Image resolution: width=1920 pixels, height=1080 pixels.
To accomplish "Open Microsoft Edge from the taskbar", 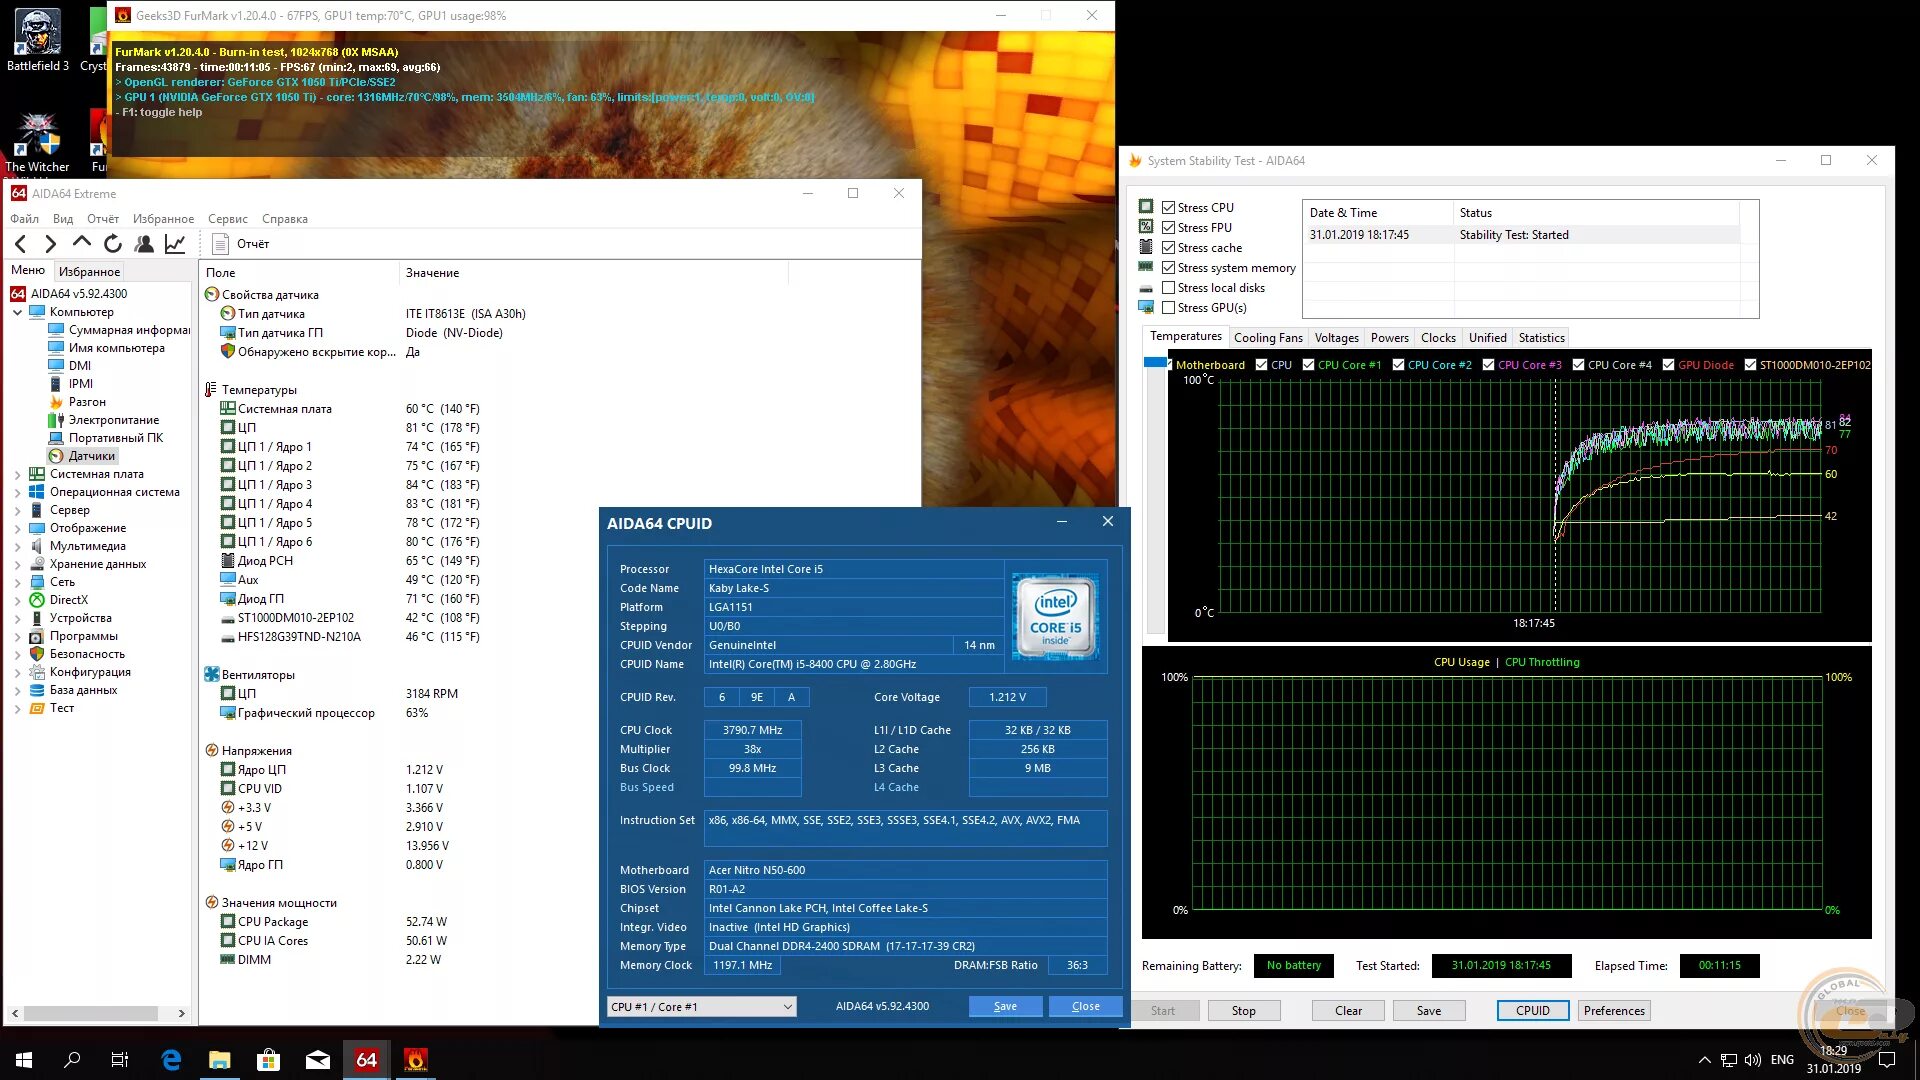I will [171, 1060].
